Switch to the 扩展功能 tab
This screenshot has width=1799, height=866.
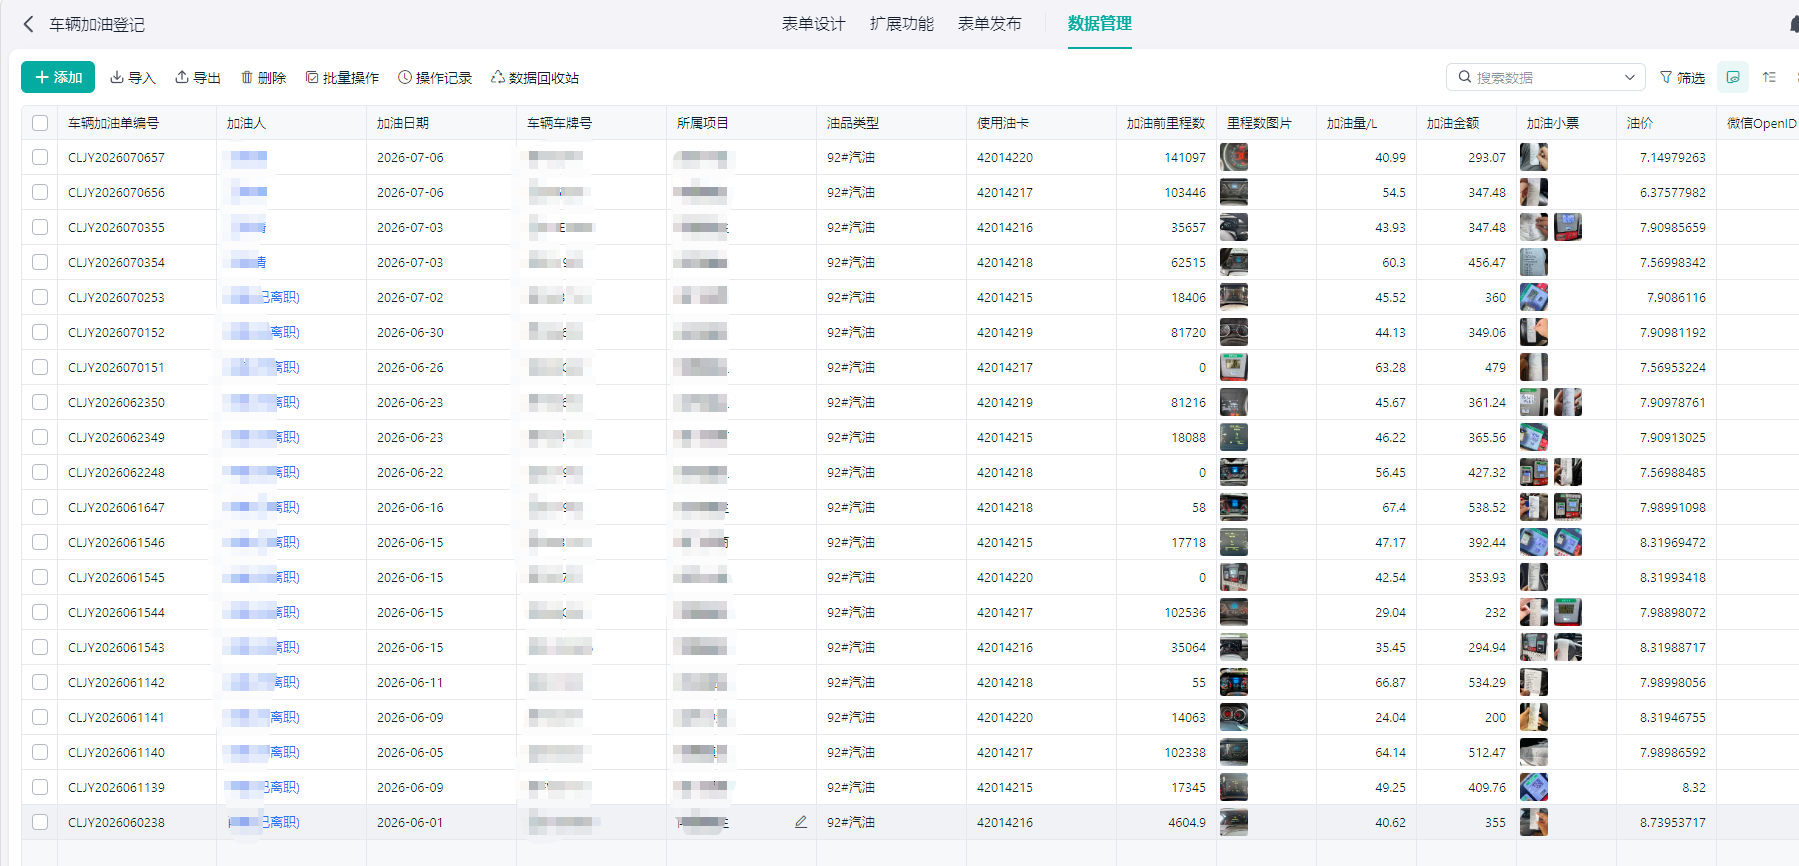point(901,24)
